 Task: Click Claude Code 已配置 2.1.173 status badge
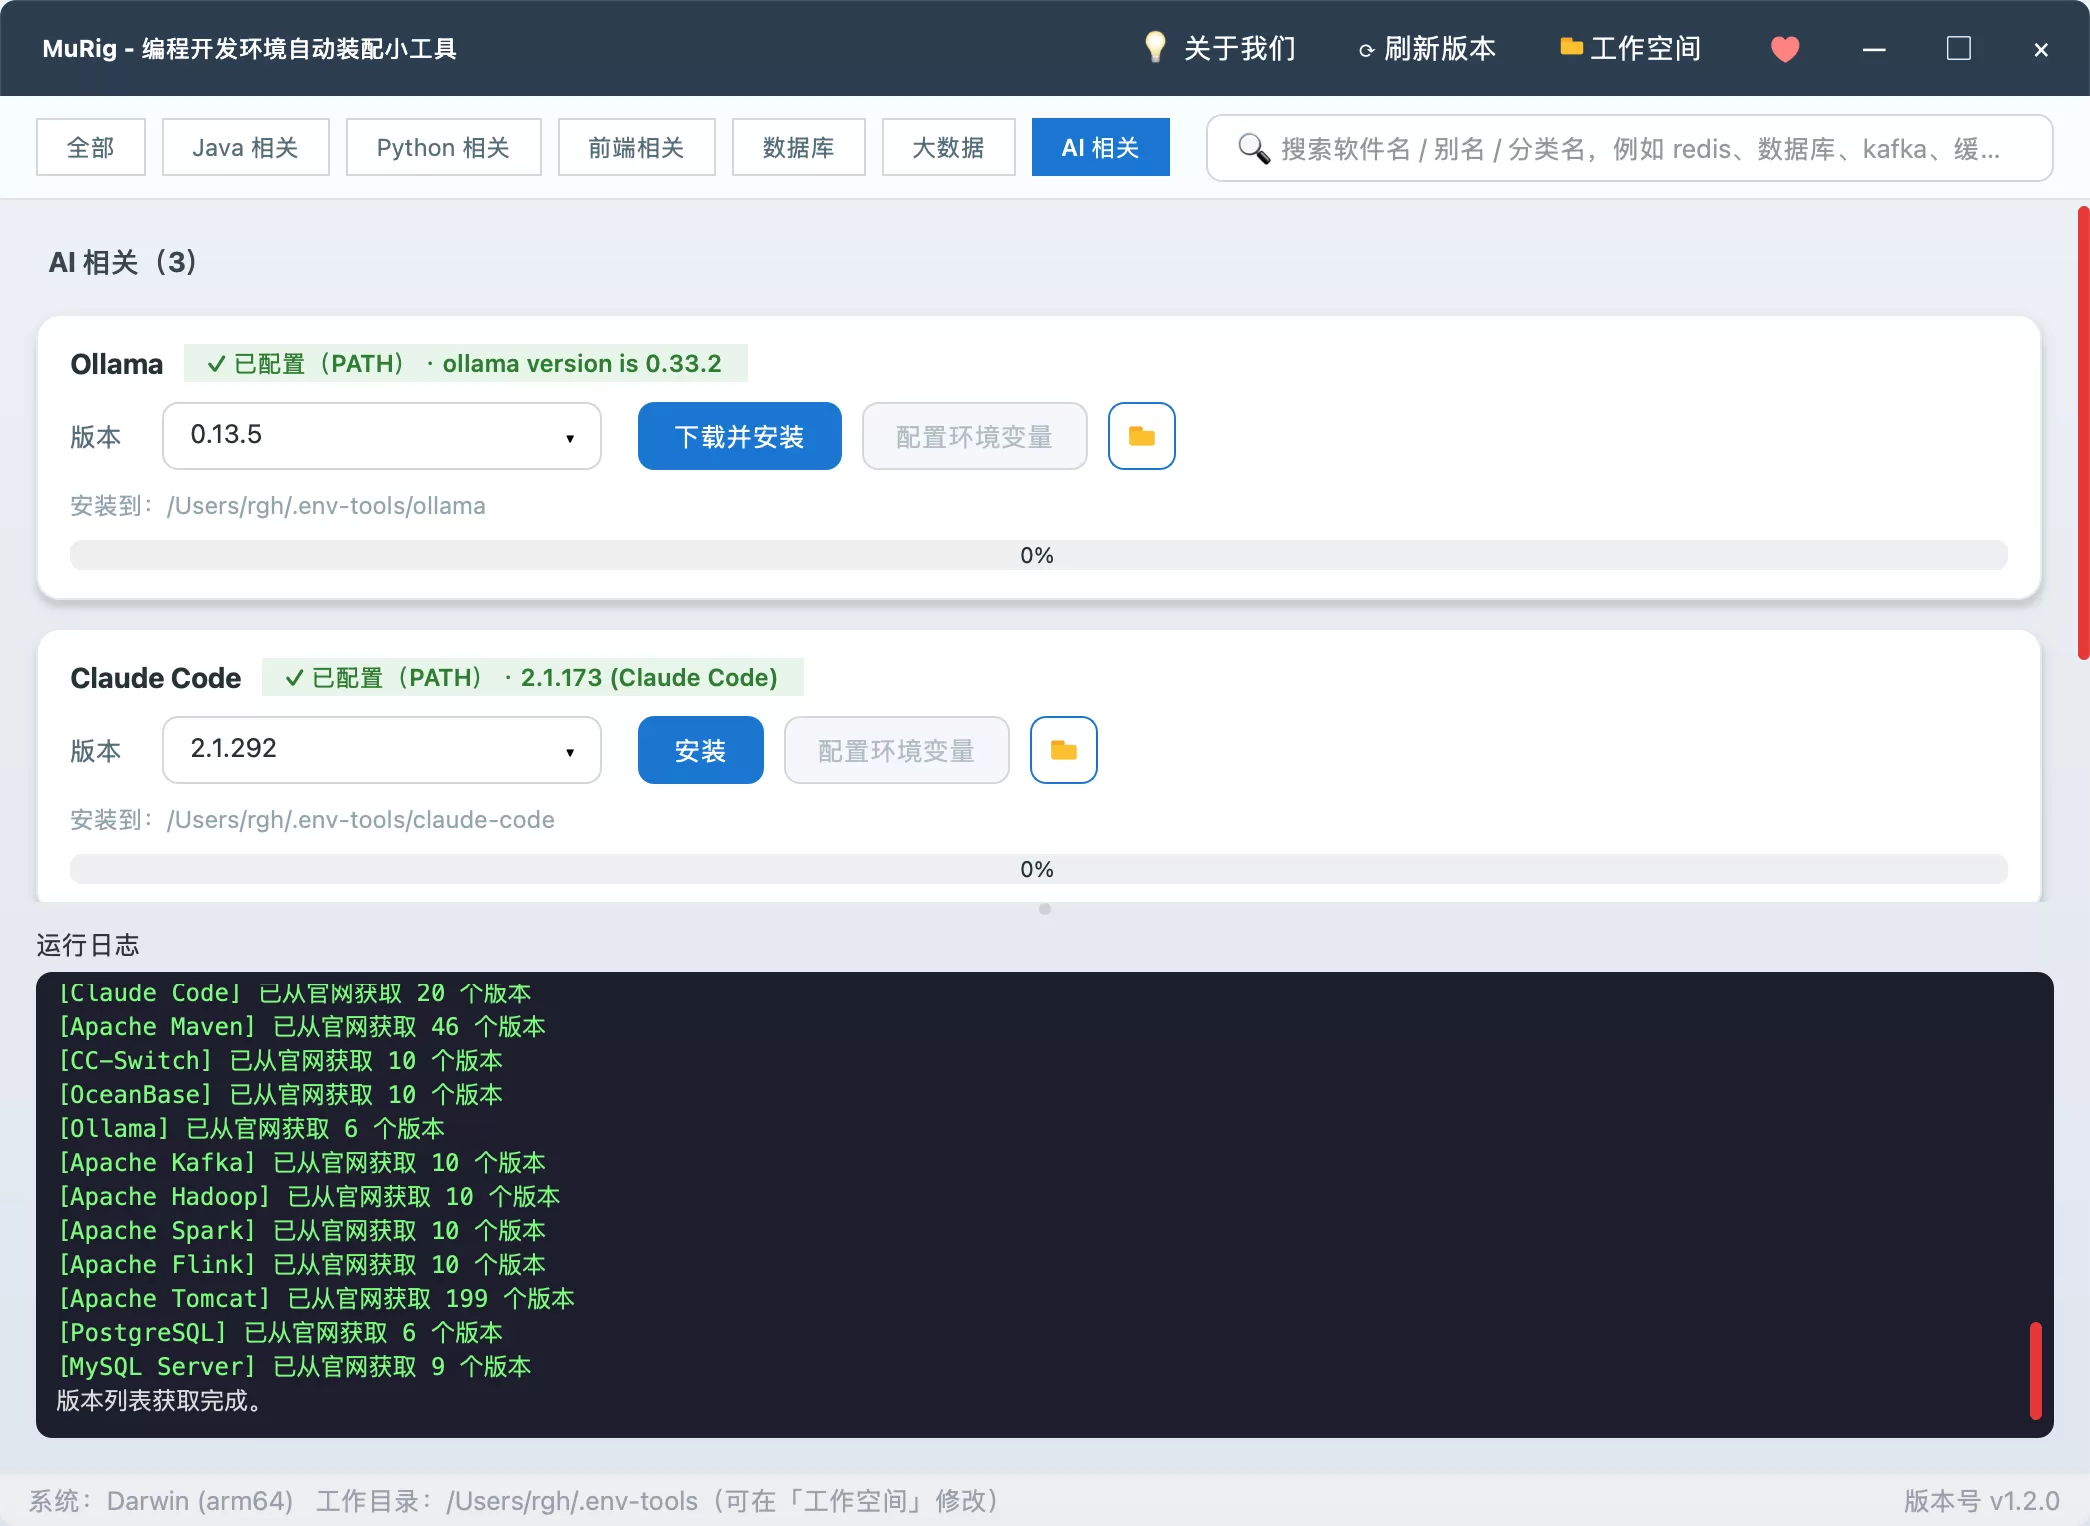pyautogui.click(x=532, y=677)
